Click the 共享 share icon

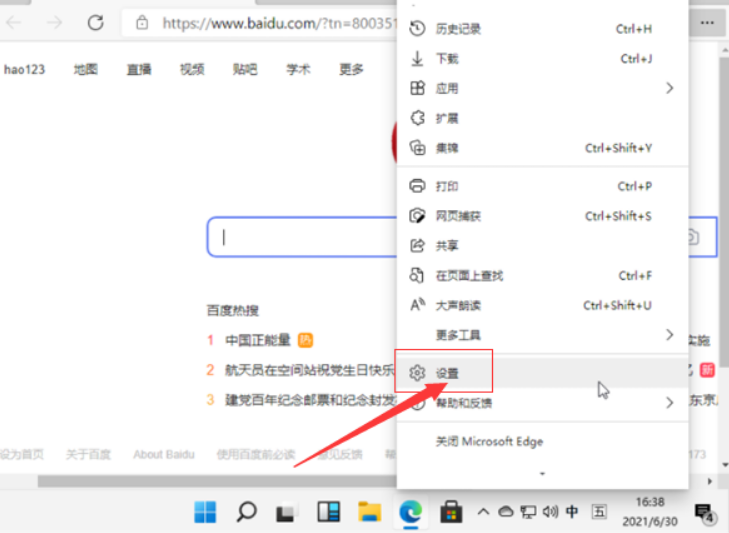coord(417,245)
